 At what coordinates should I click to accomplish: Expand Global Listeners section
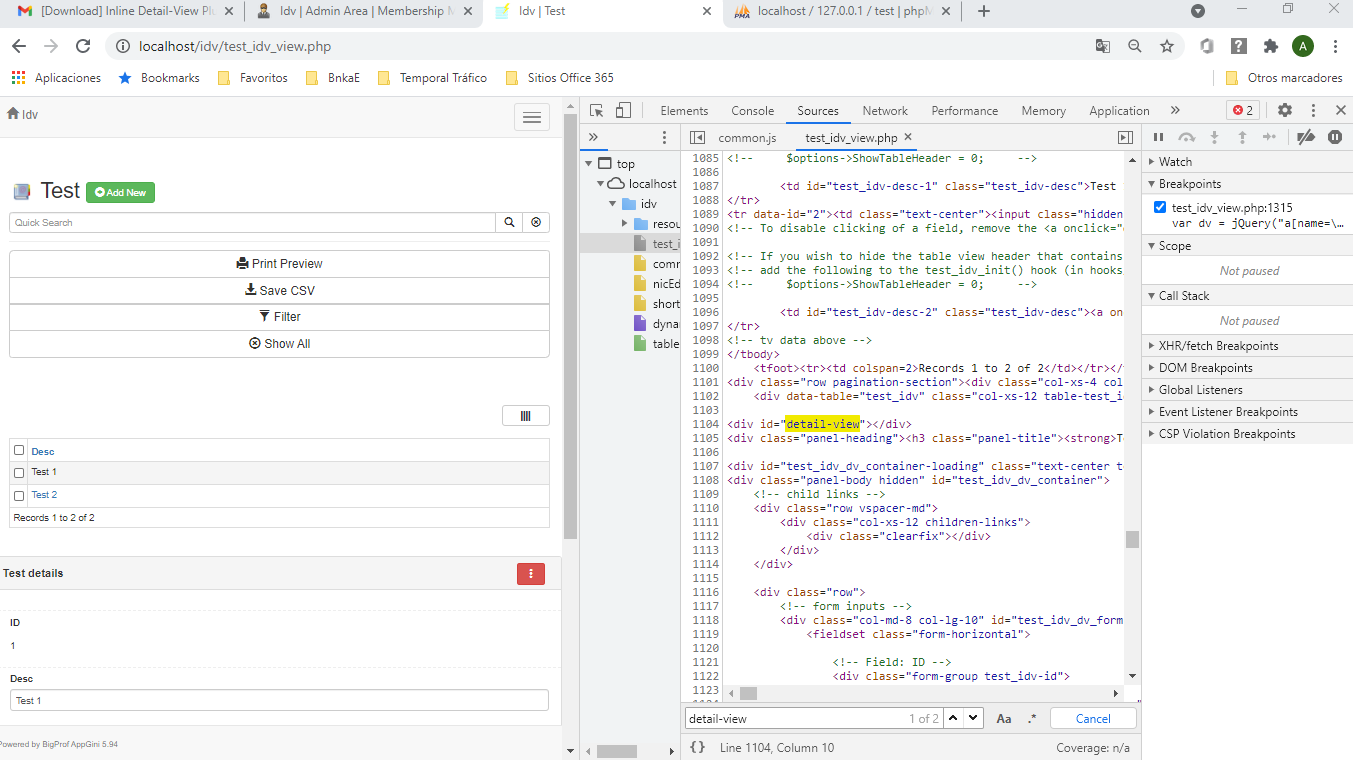tap(1247, 389)
